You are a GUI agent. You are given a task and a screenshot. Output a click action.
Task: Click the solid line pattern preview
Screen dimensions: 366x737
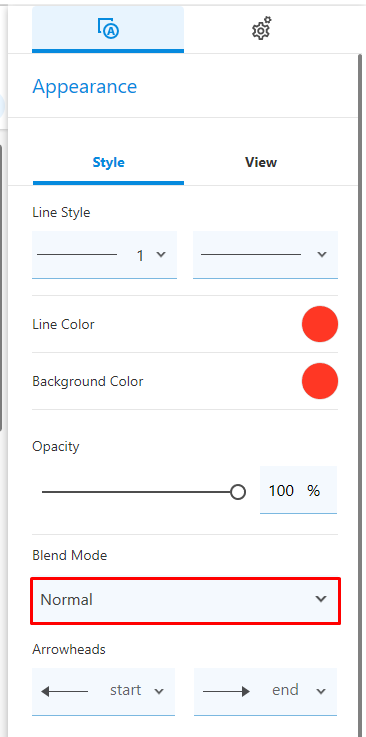[251, 255]
